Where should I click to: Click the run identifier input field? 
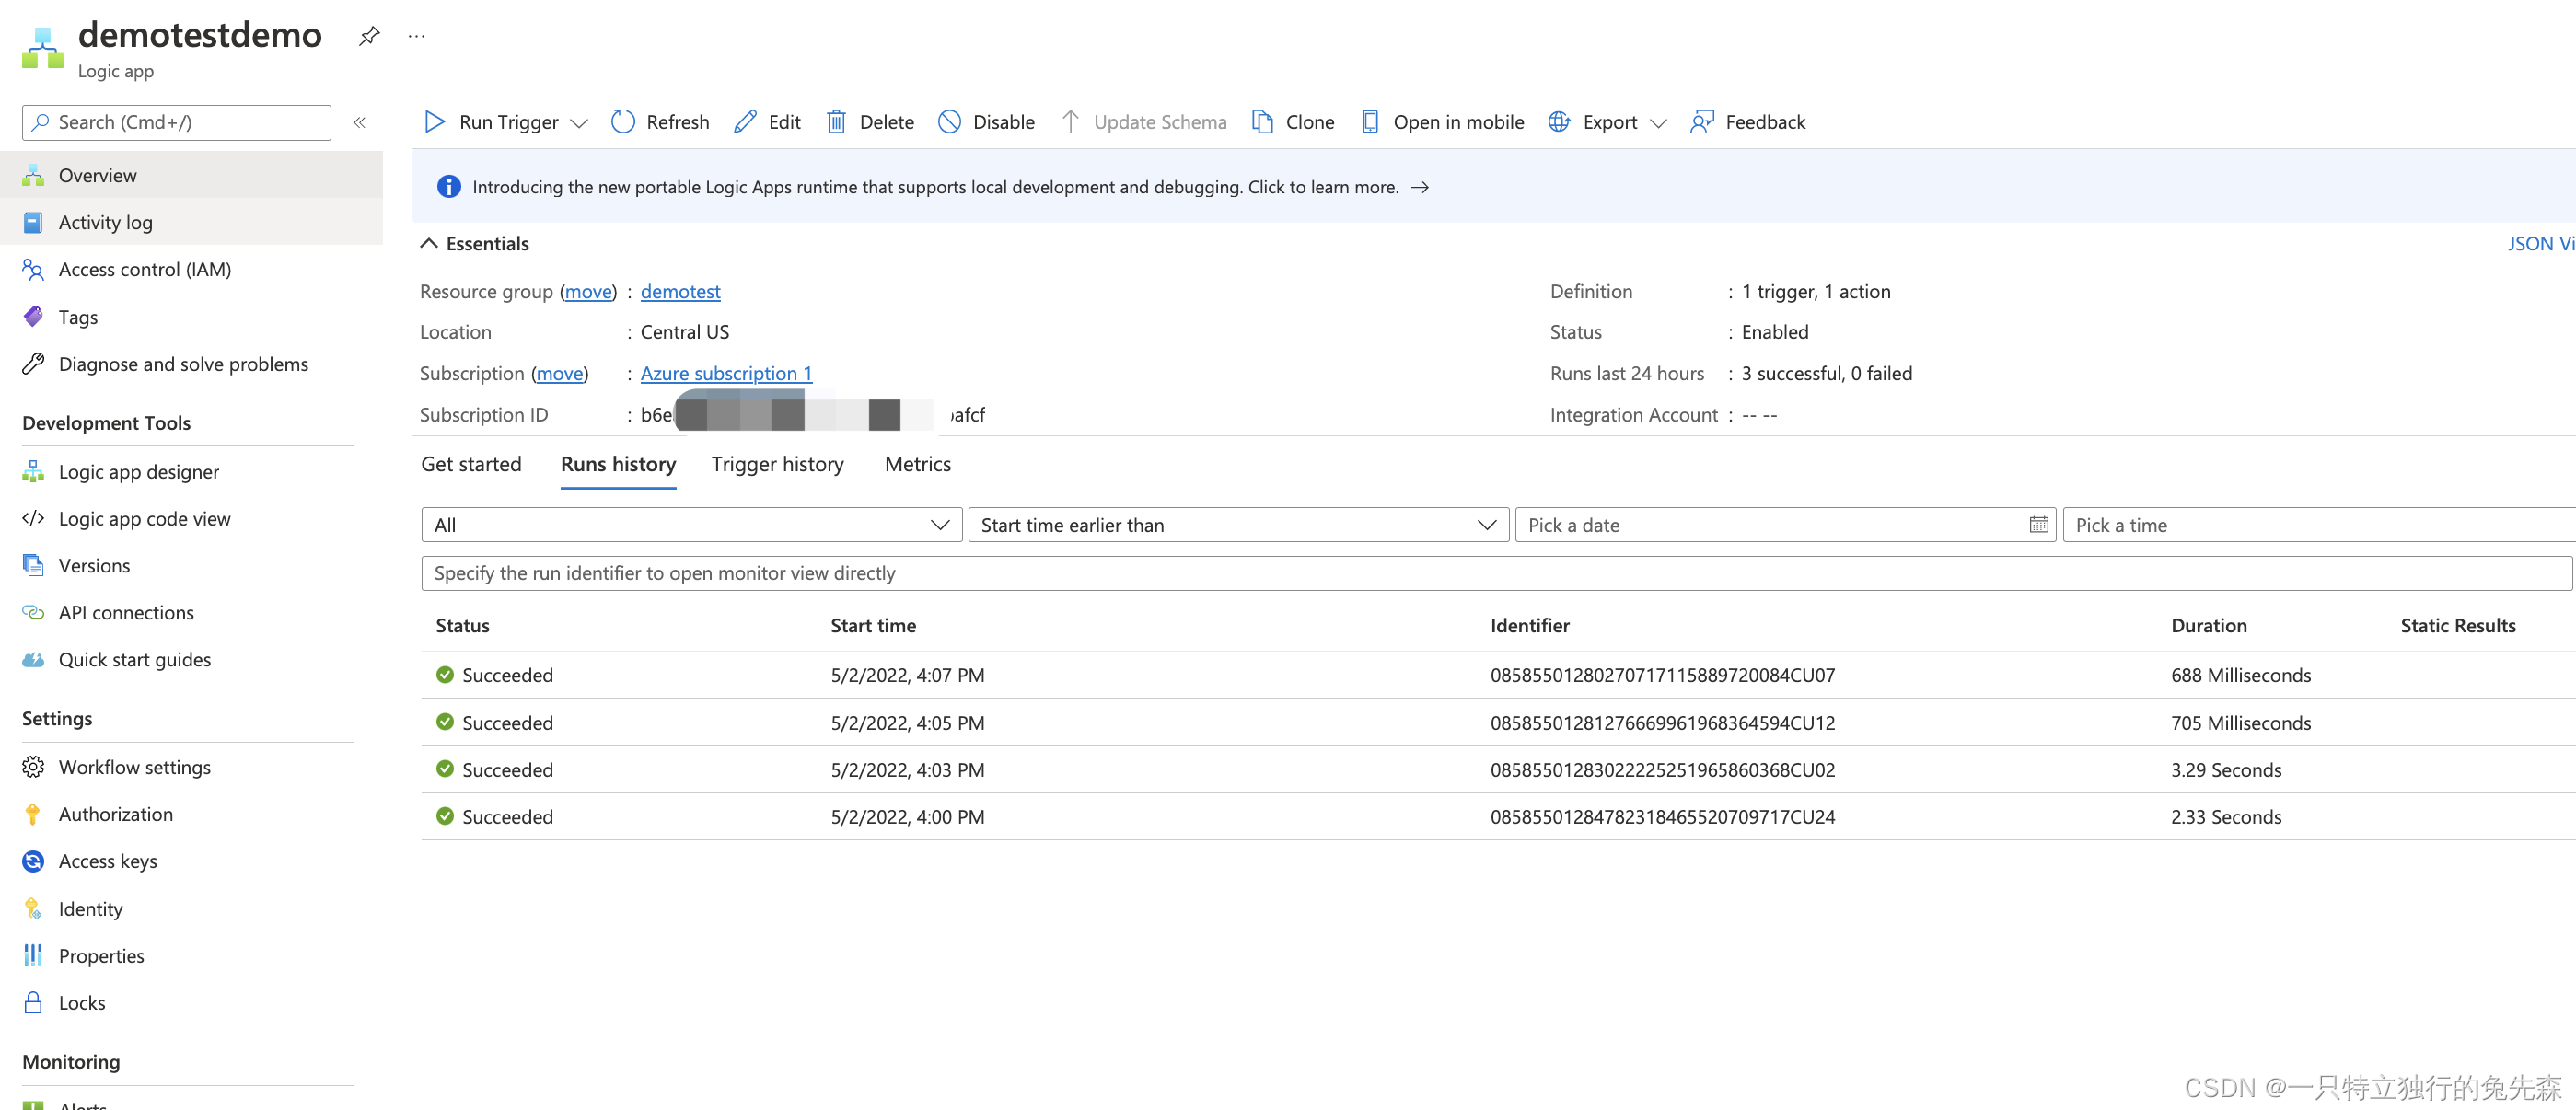(1495, 573)
